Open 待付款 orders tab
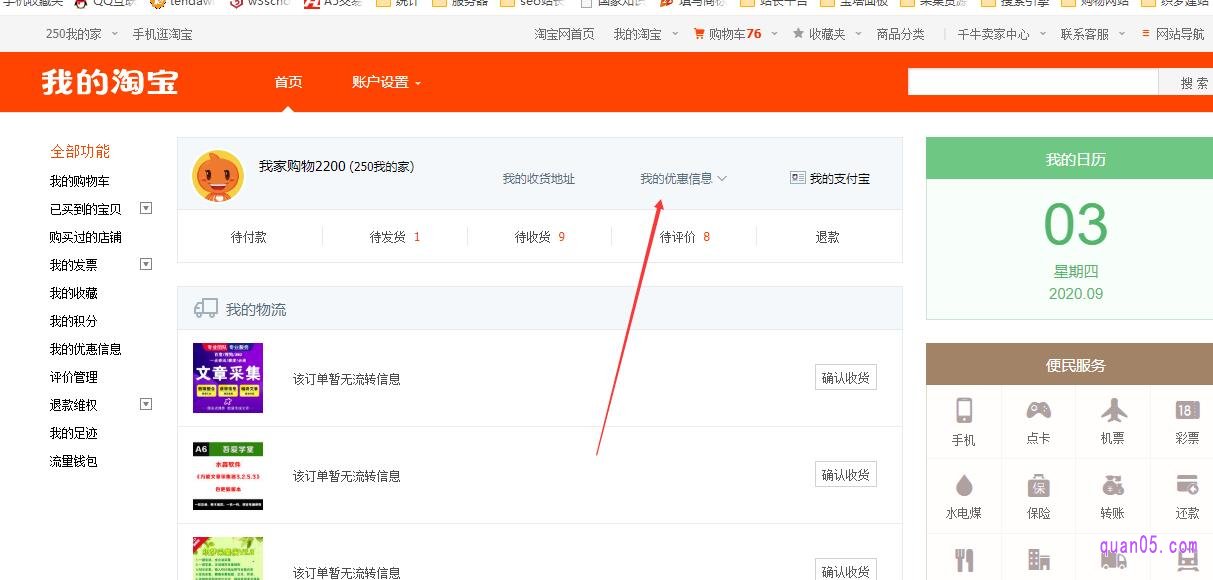1213x580 pixels. coord(249,237)
